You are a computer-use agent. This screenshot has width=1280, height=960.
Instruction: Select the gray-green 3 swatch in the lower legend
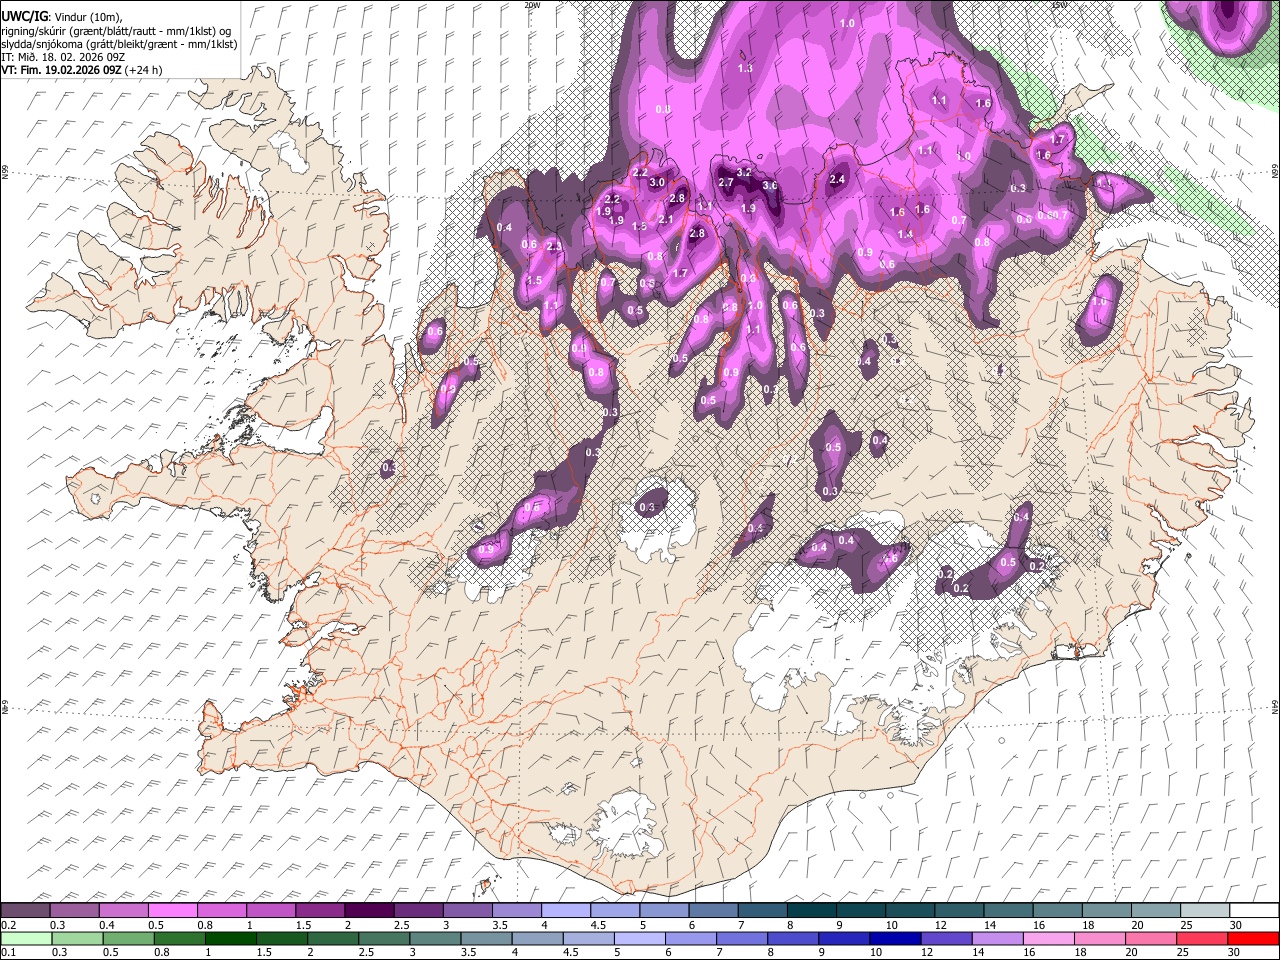click(433, 939)
